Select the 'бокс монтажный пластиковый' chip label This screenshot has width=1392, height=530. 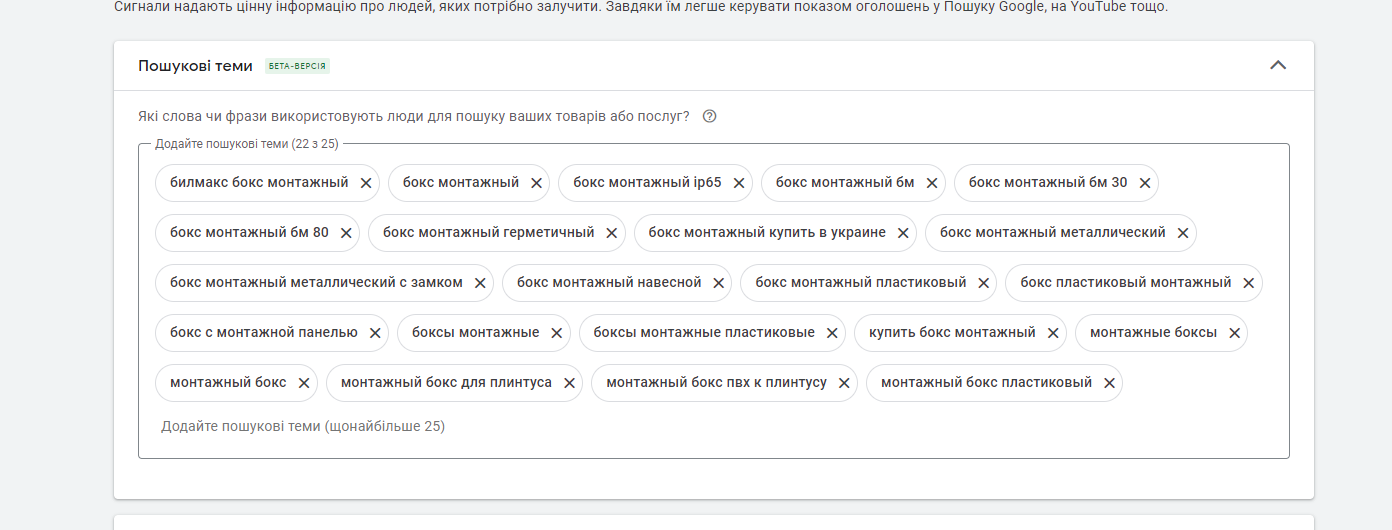[860, 283]
